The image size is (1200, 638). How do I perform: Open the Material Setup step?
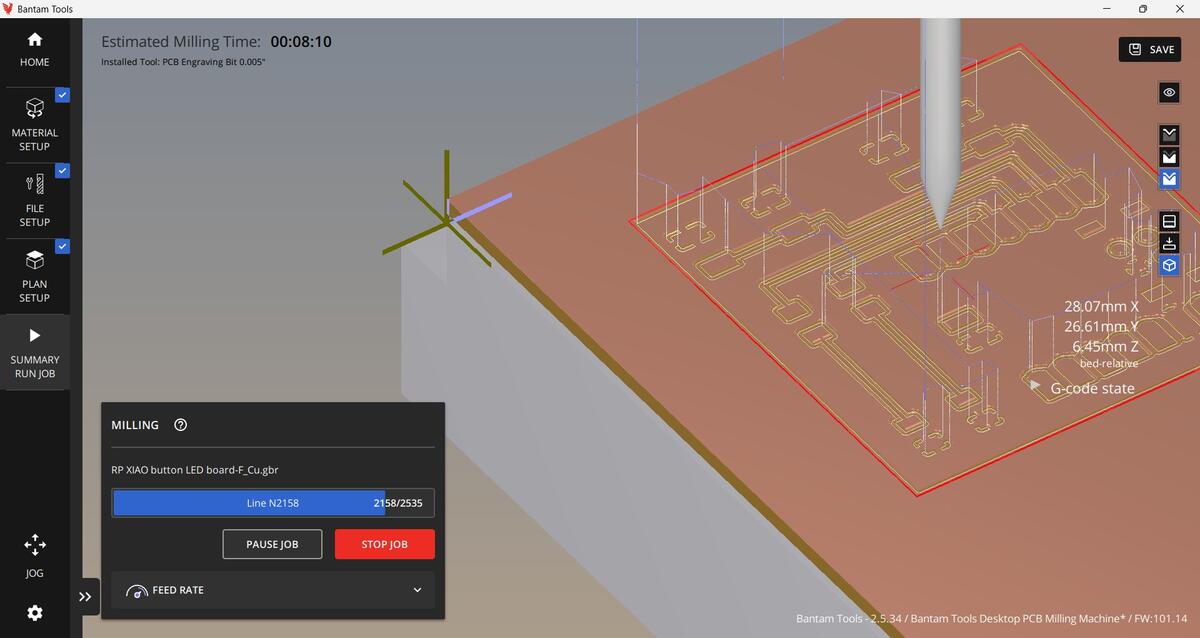point(35,124)
